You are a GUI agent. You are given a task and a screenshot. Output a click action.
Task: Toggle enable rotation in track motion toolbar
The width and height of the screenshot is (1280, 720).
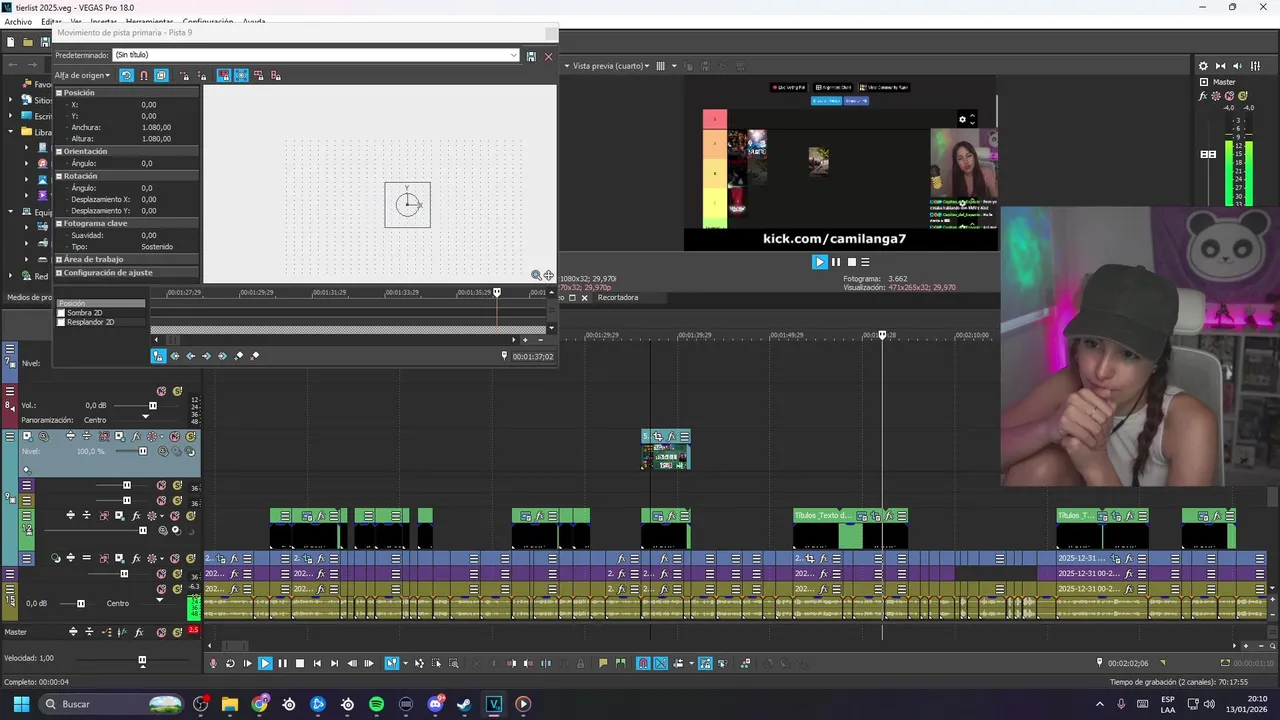pos(126,75)
